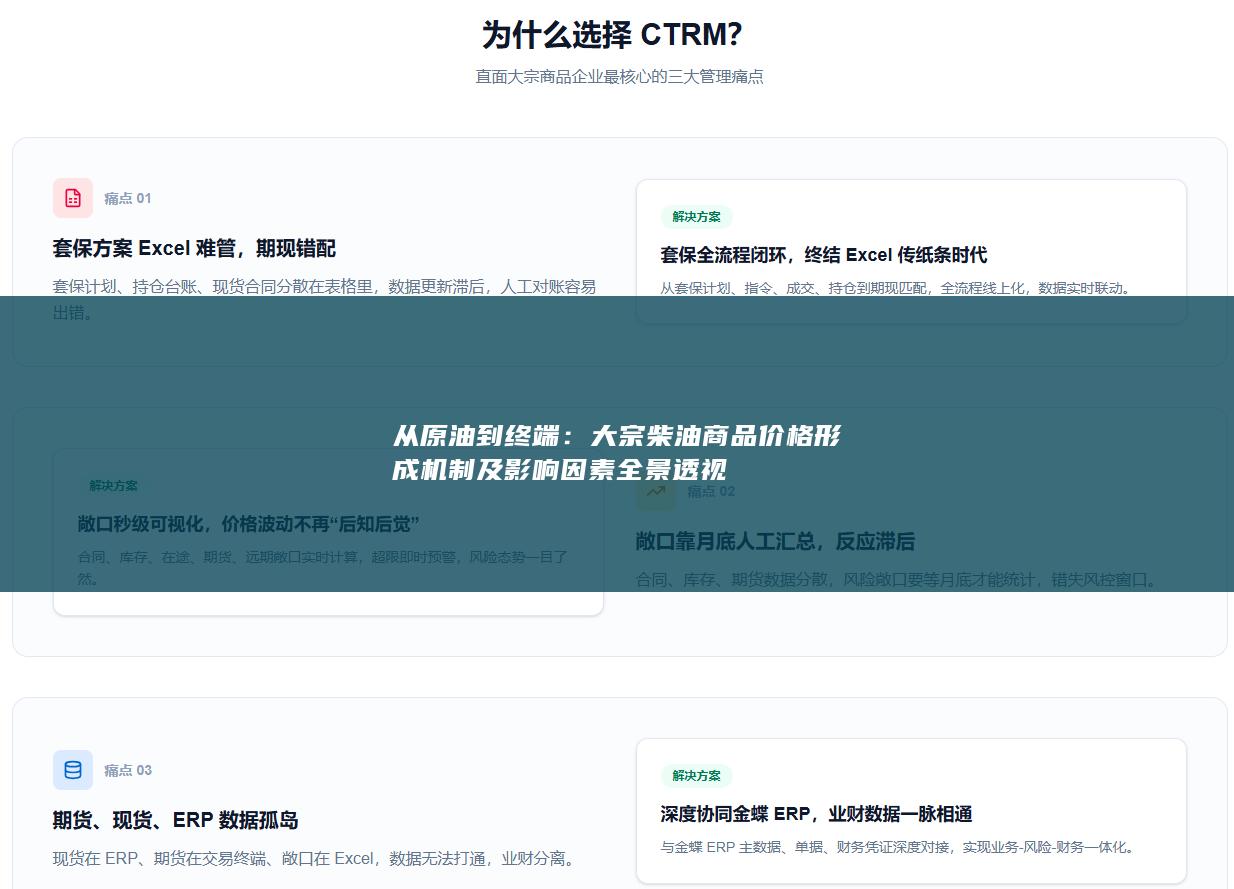Screen dimensions: 1234x889
Task: Click the trend arrow icon beside 痛点 02
Action: [656, 491]
